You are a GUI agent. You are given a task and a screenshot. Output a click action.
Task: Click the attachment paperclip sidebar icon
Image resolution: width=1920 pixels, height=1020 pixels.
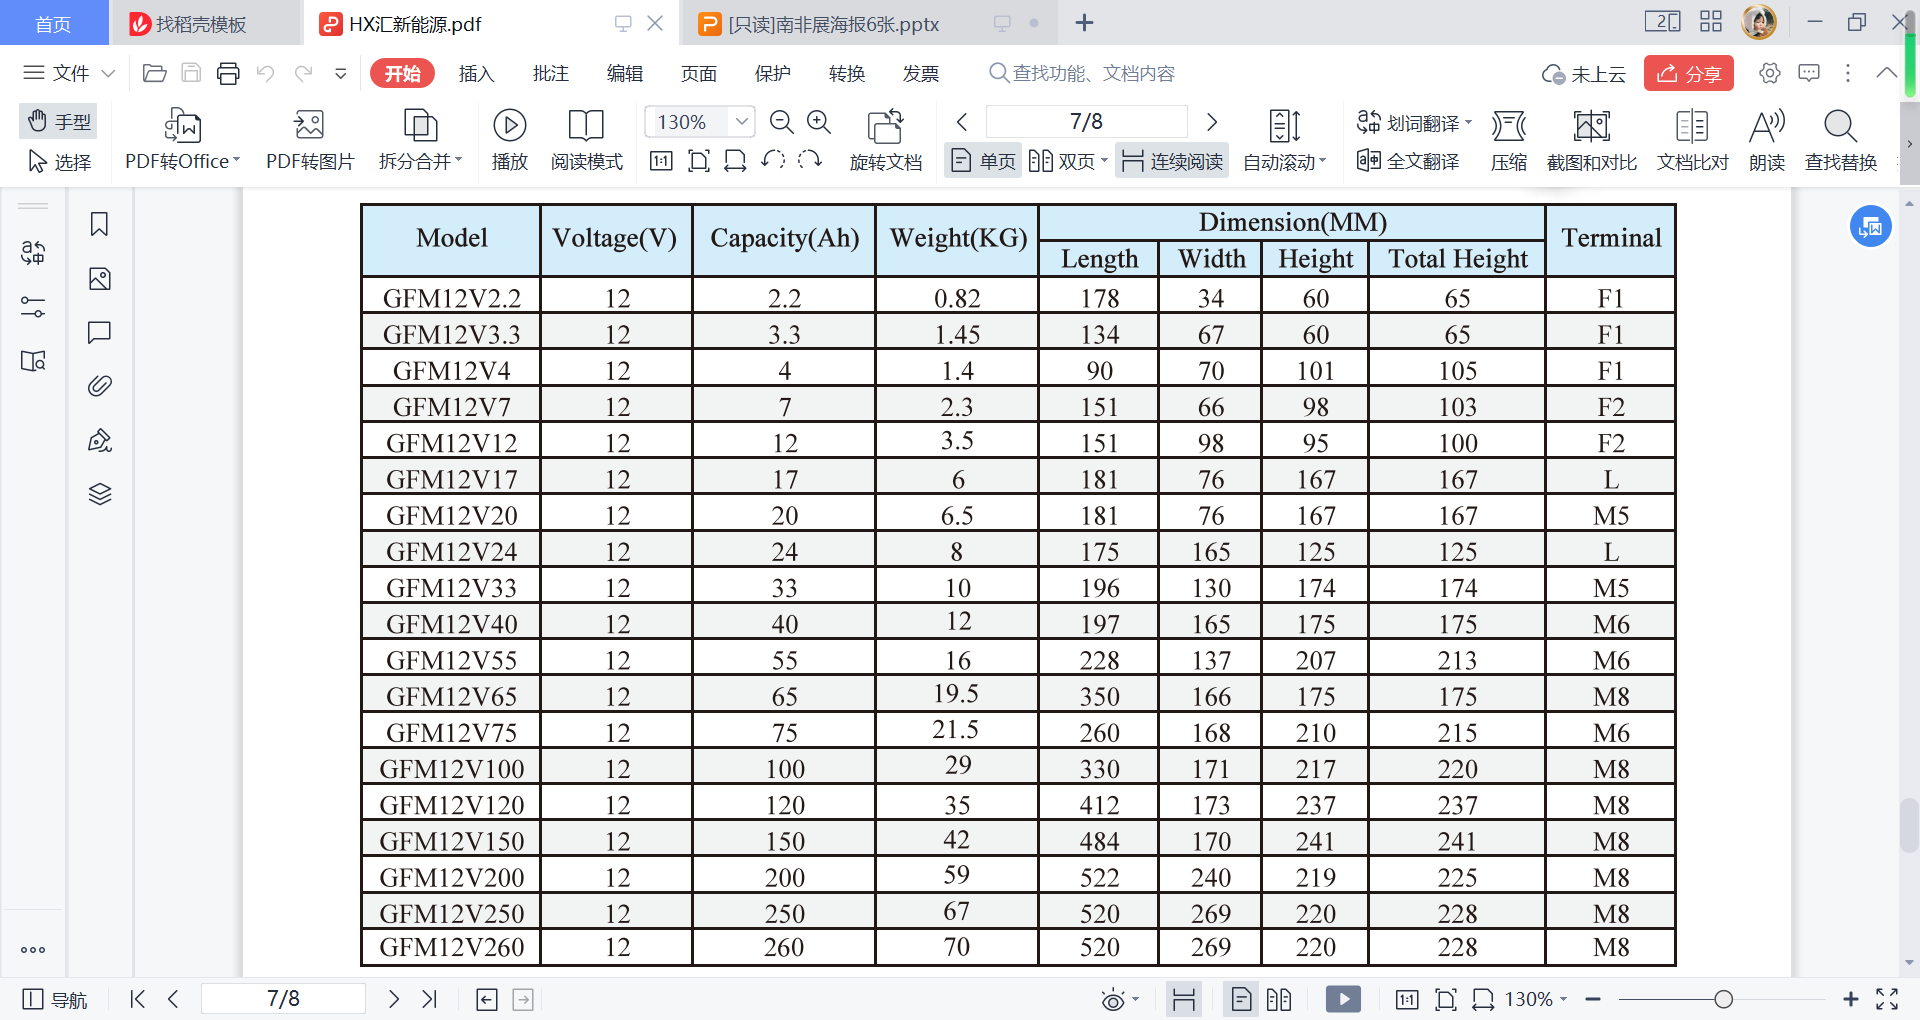pos(99,386)
